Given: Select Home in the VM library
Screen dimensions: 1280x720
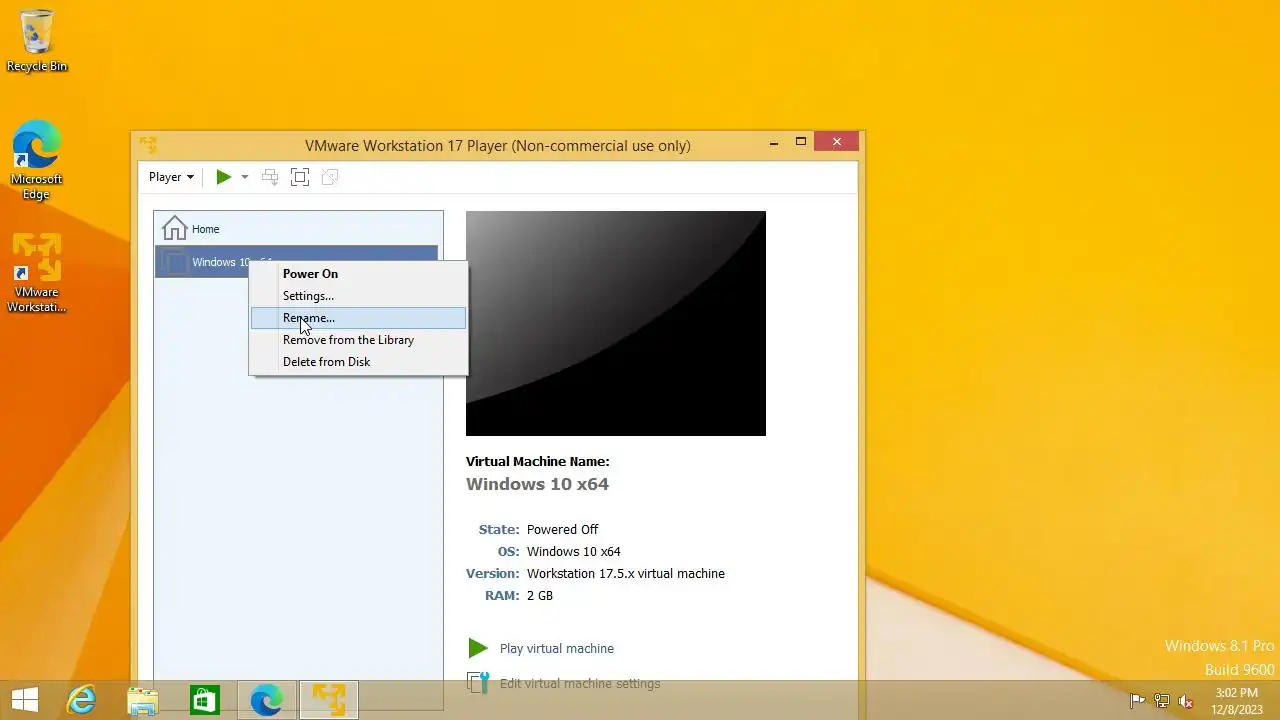Looking at the screenshot, I should click(x=296, y=229).
